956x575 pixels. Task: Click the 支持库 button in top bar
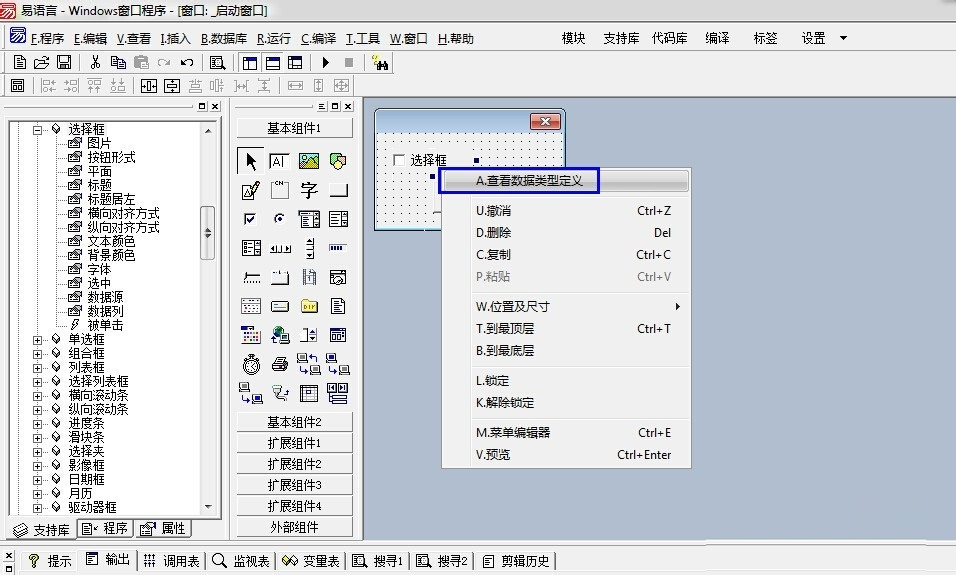coord(621,38)
